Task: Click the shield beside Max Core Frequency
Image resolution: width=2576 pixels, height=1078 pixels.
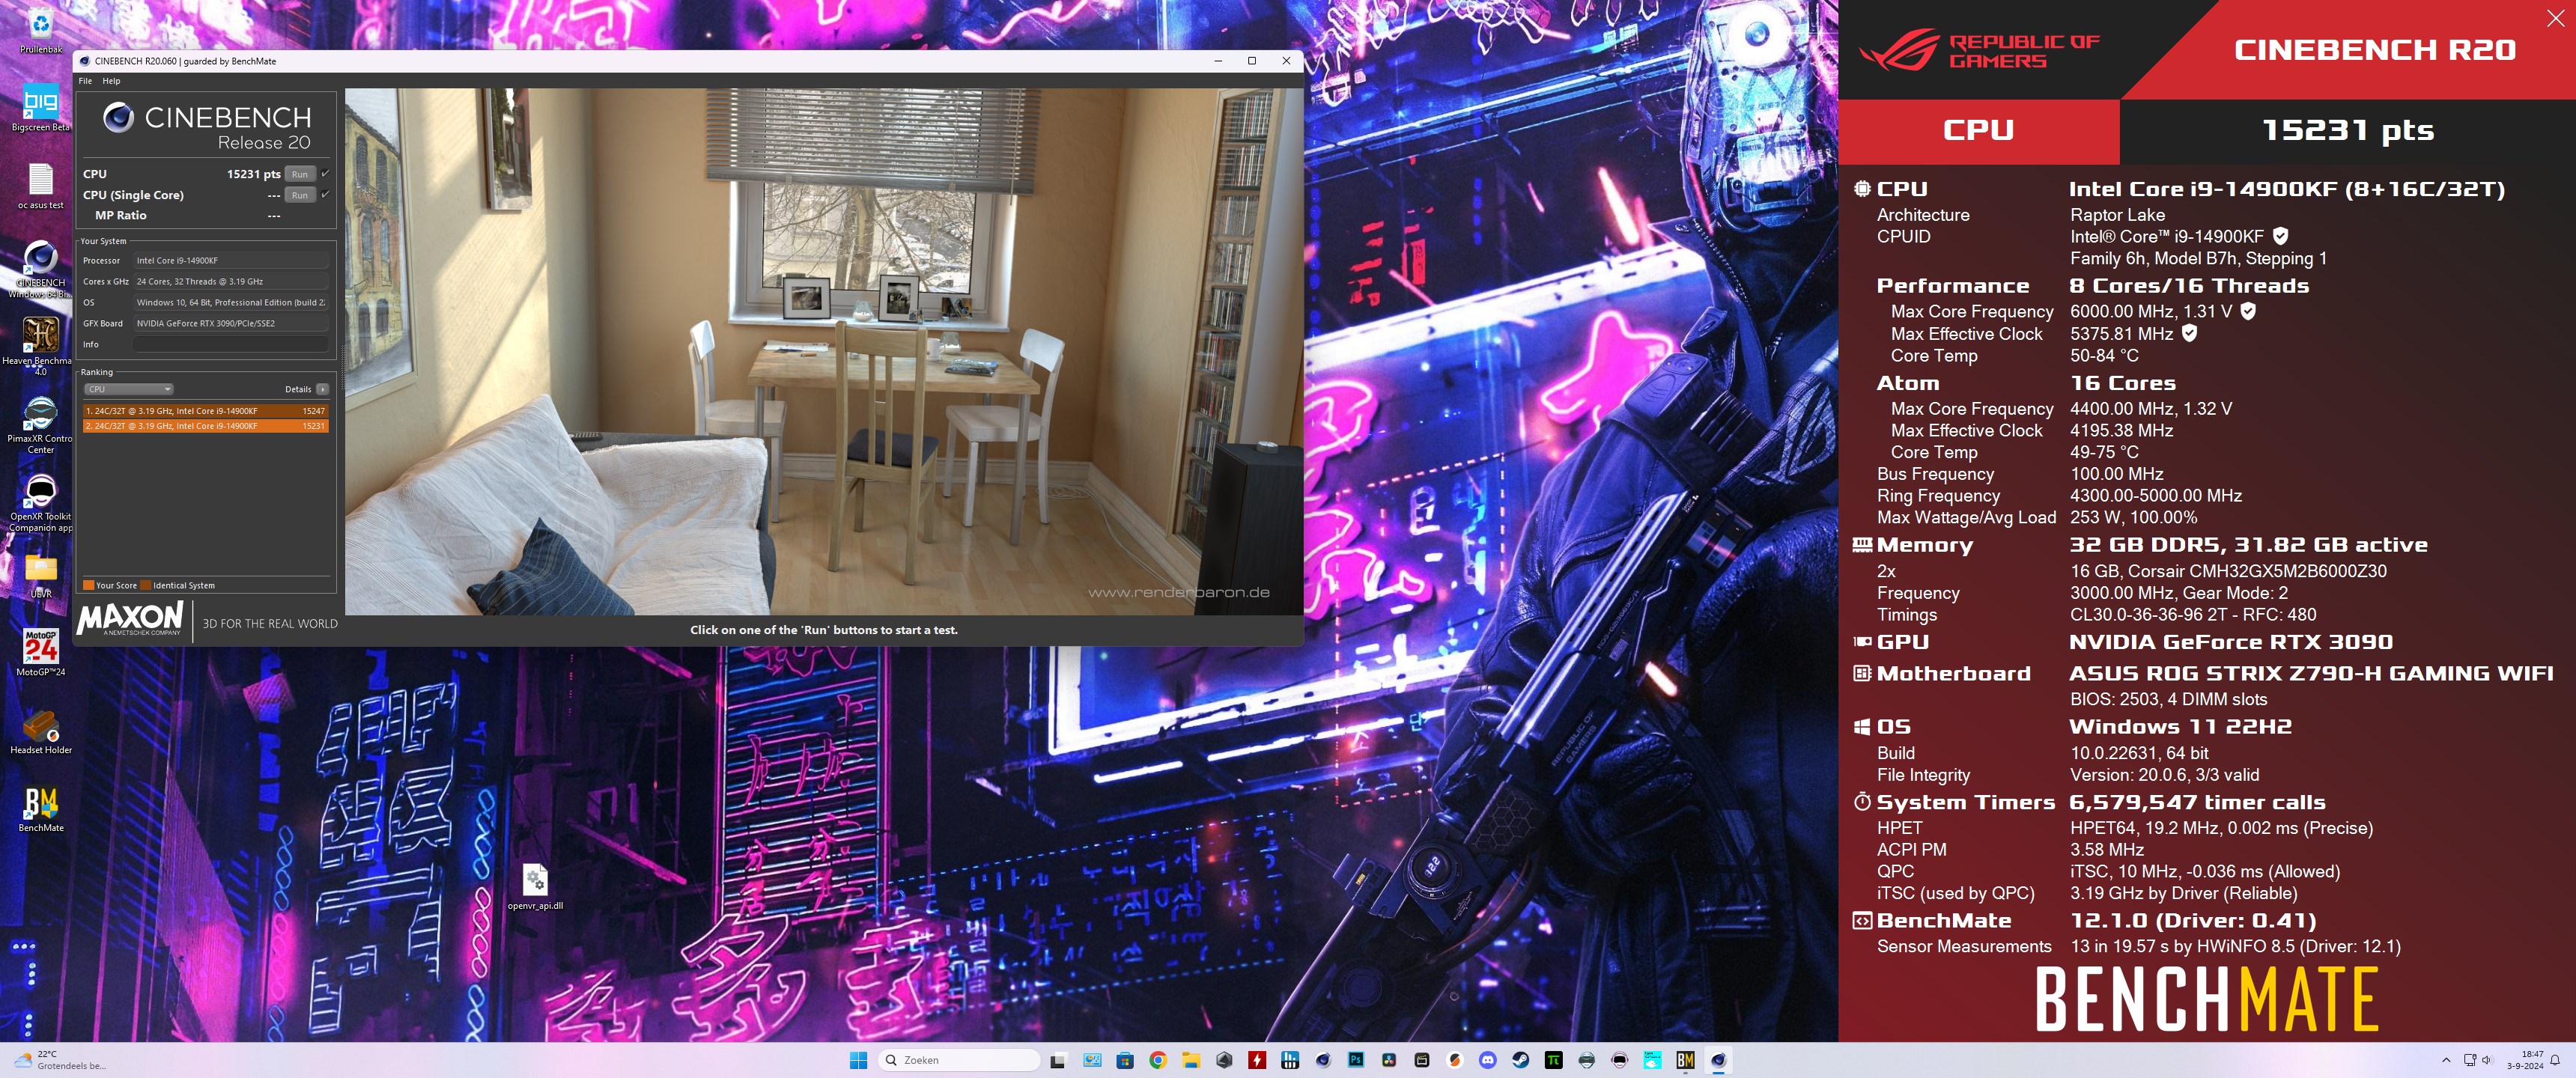Action: (2248, 311)
